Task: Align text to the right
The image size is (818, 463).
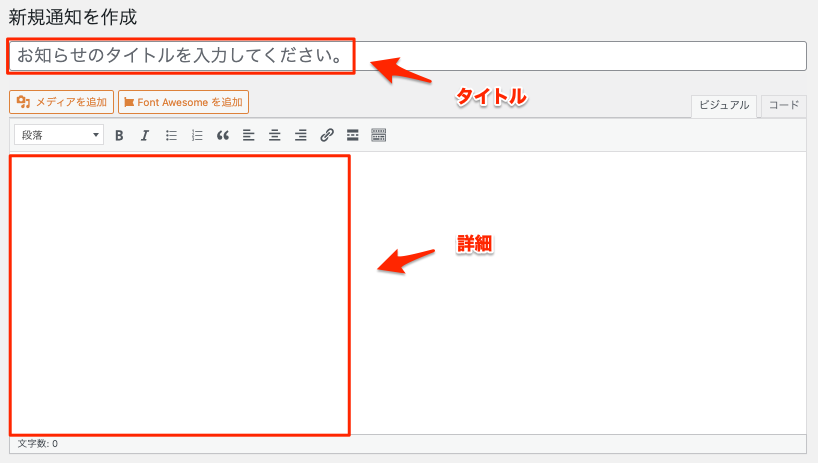Action: click(x=300, y=135)
